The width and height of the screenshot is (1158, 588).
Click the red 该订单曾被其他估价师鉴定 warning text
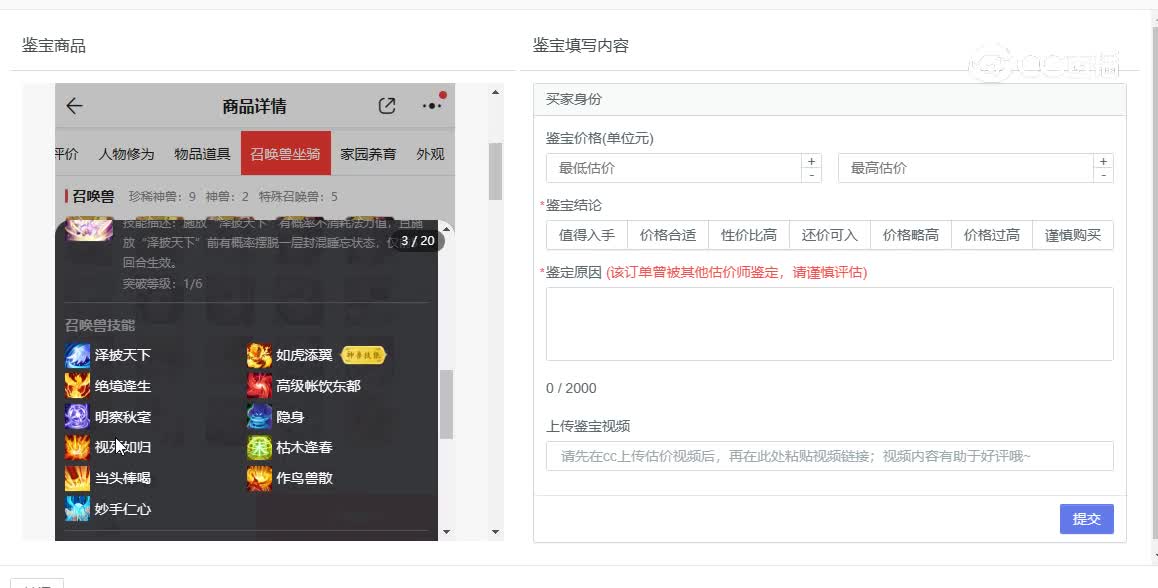[x=737, y=273]
